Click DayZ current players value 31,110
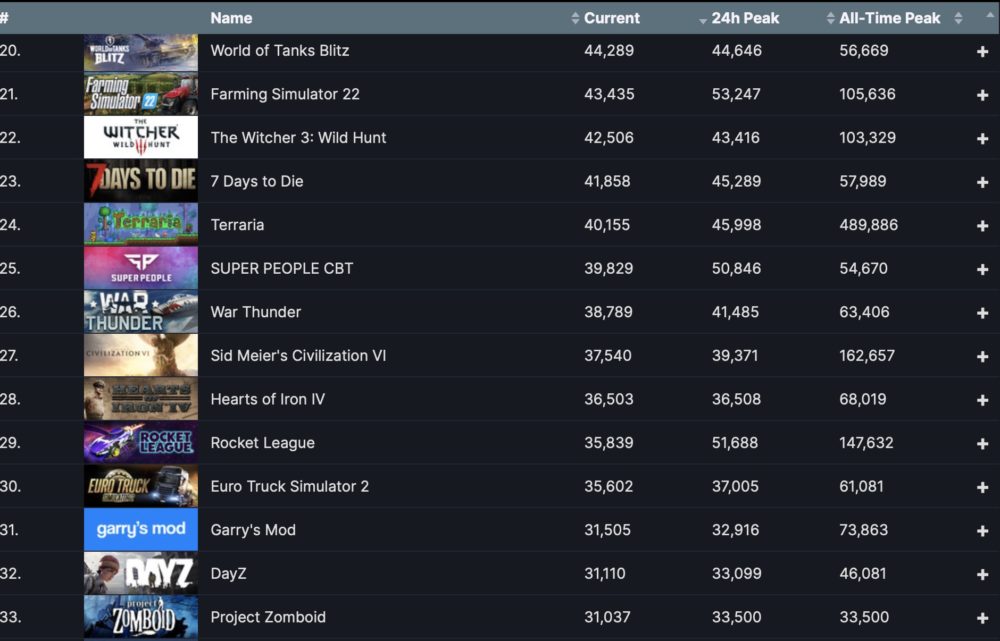 (605, 573)
